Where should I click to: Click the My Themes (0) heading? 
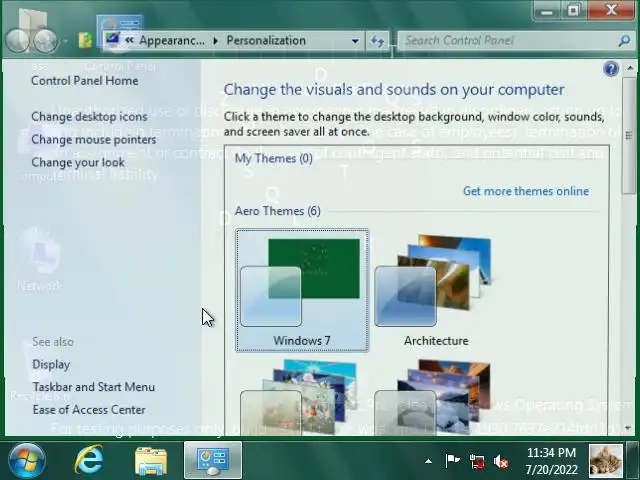[x=273, y=158]
